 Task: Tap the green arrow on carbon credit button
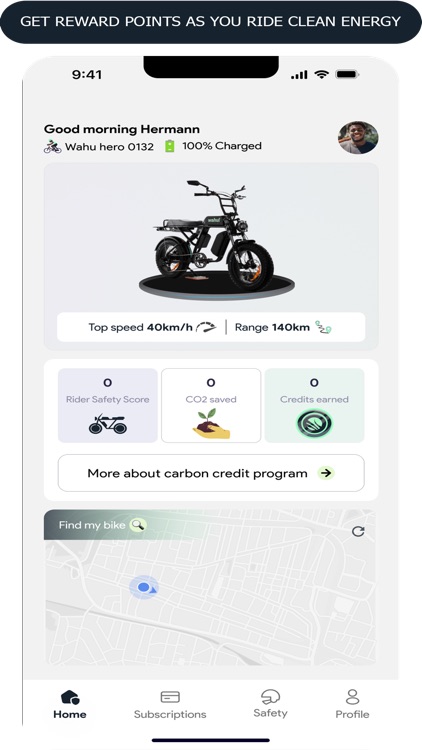point(326,473)
